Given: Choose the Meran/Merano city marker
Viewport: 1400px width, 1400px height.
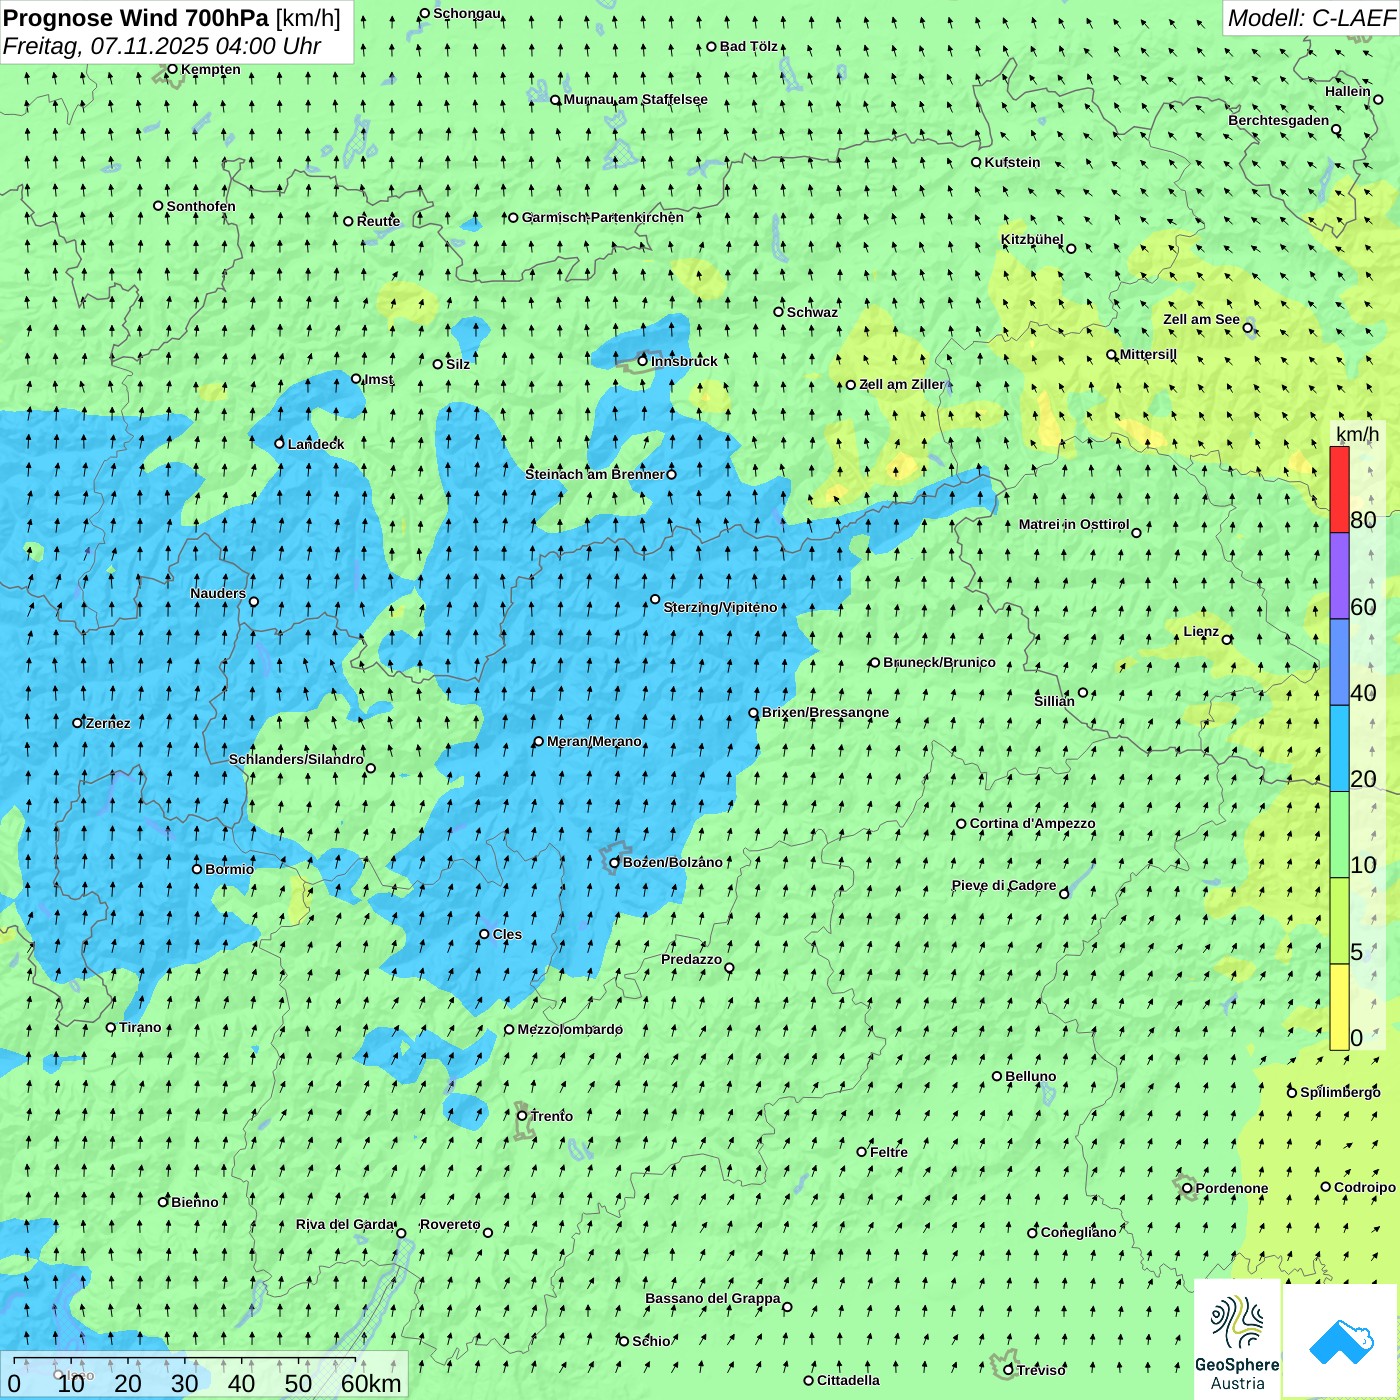Looking at the screenshot, I should pos(539,742).
